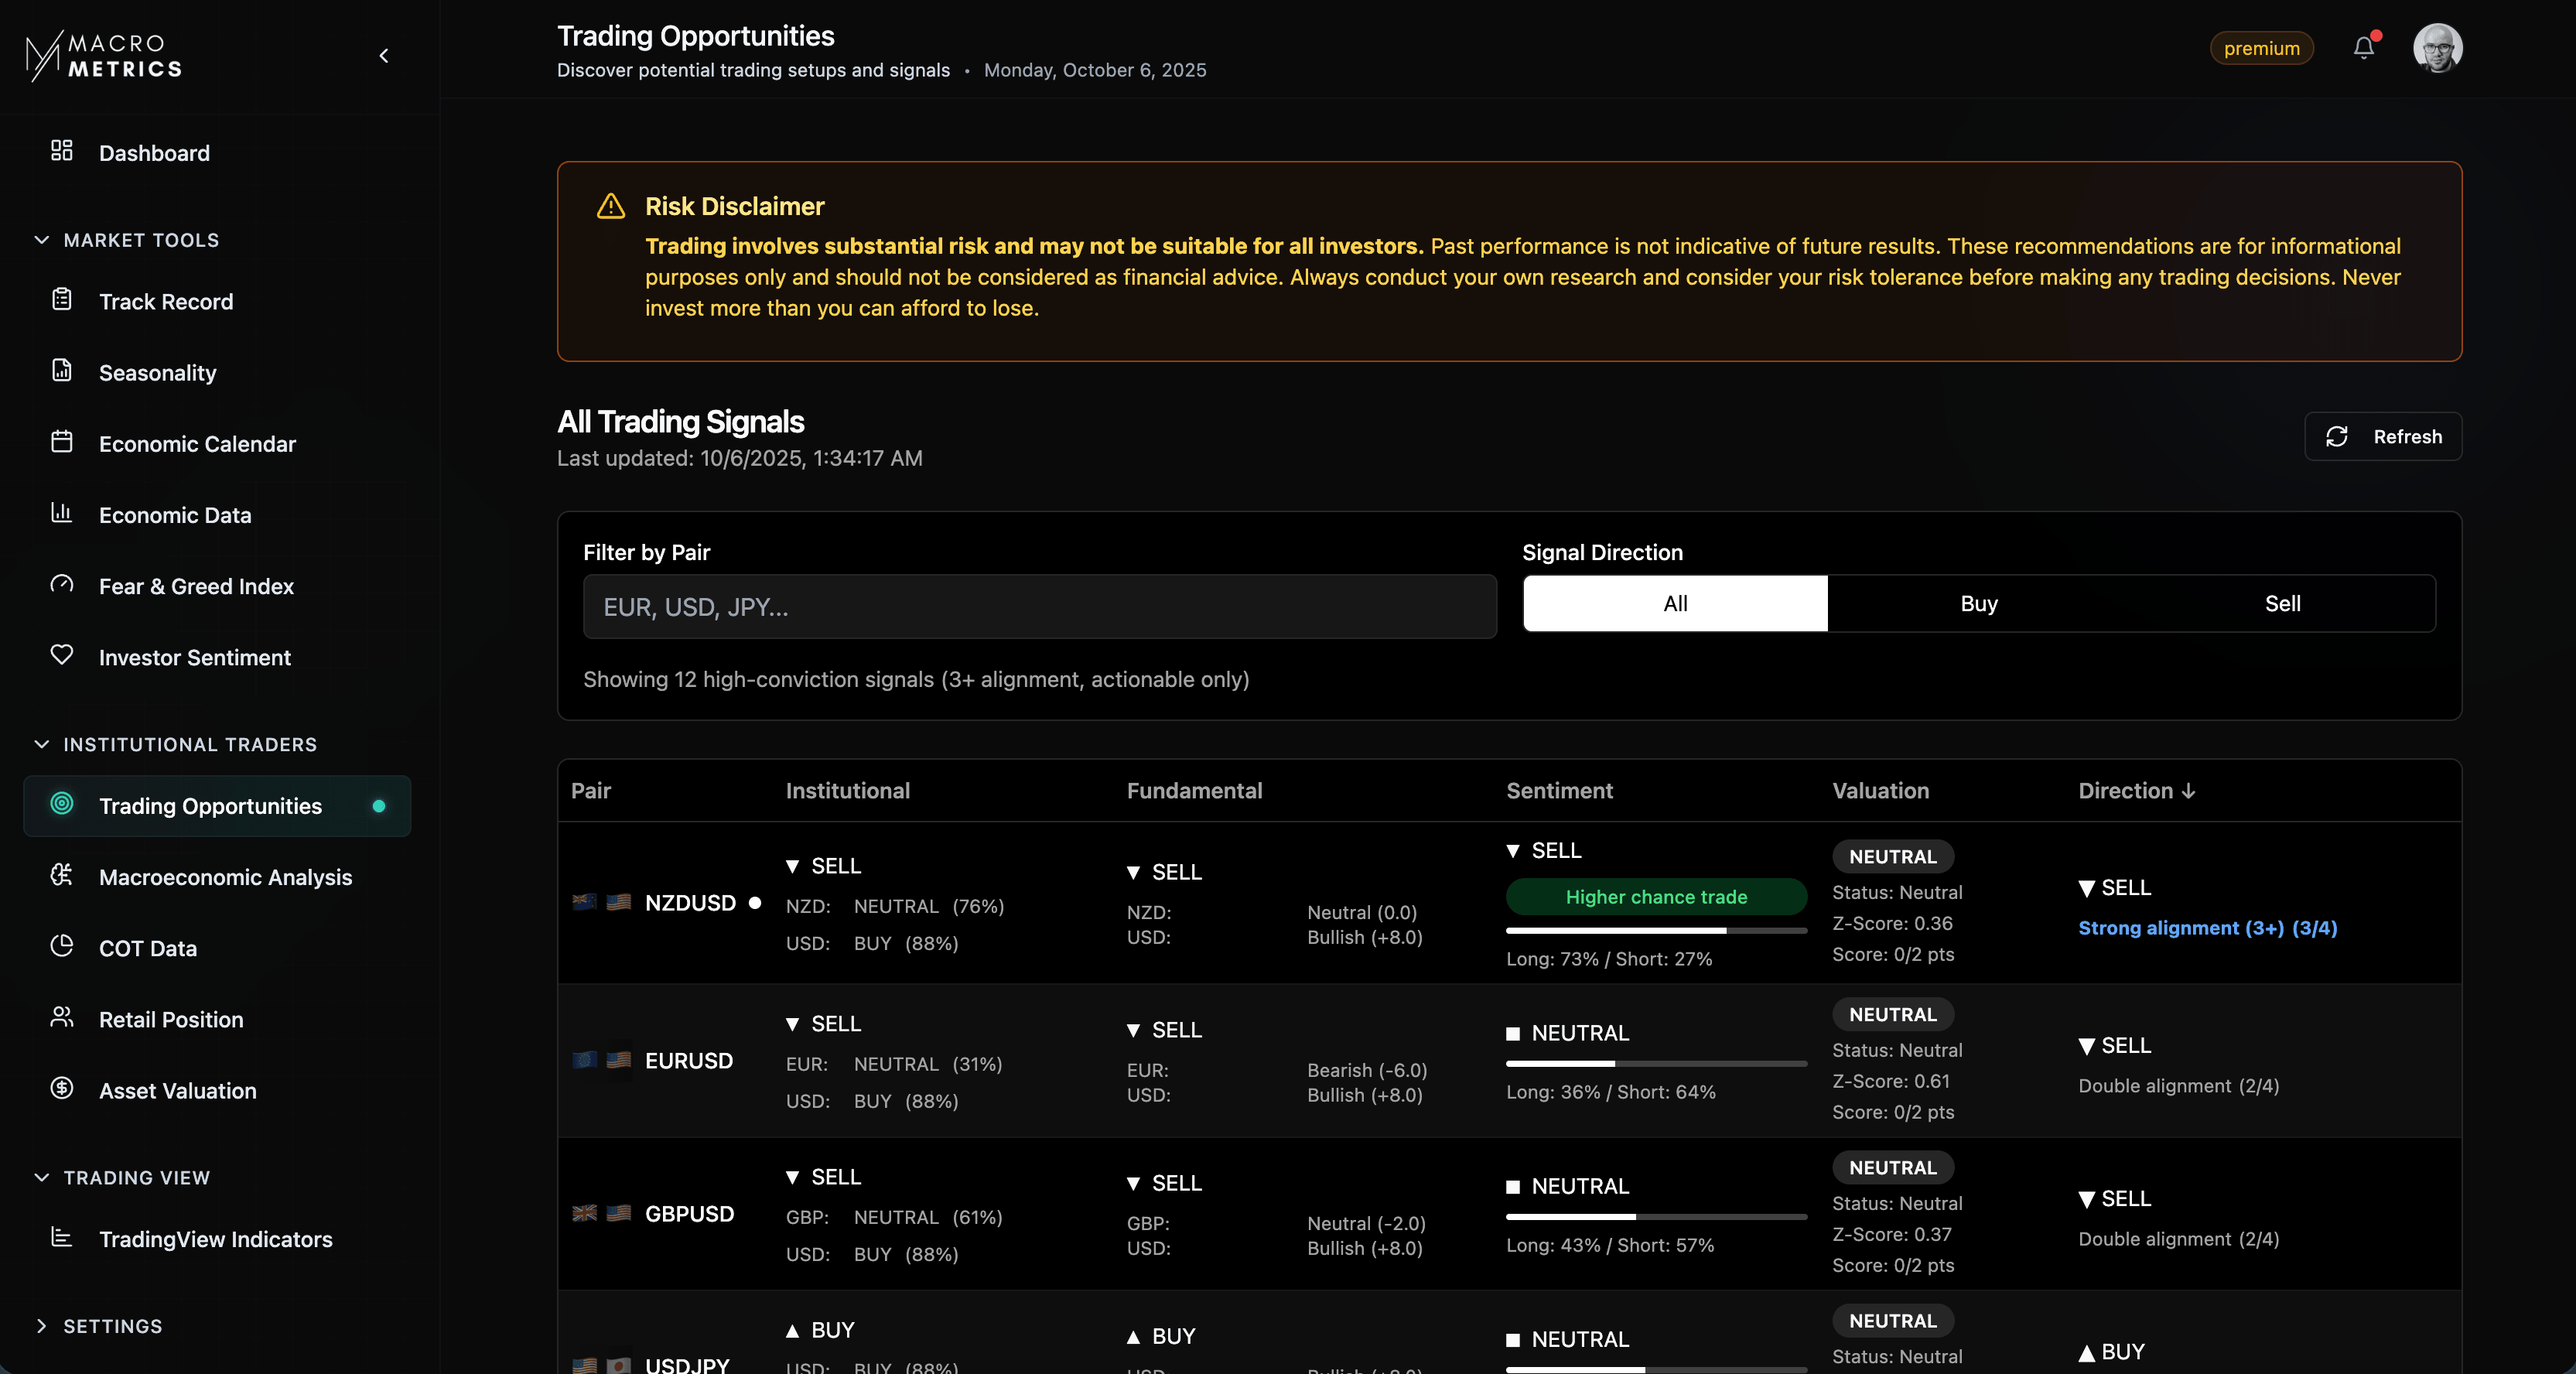This screenshot has width=2576, height=1374.
Task: Open the user profile avatar
Action: 2437,48
